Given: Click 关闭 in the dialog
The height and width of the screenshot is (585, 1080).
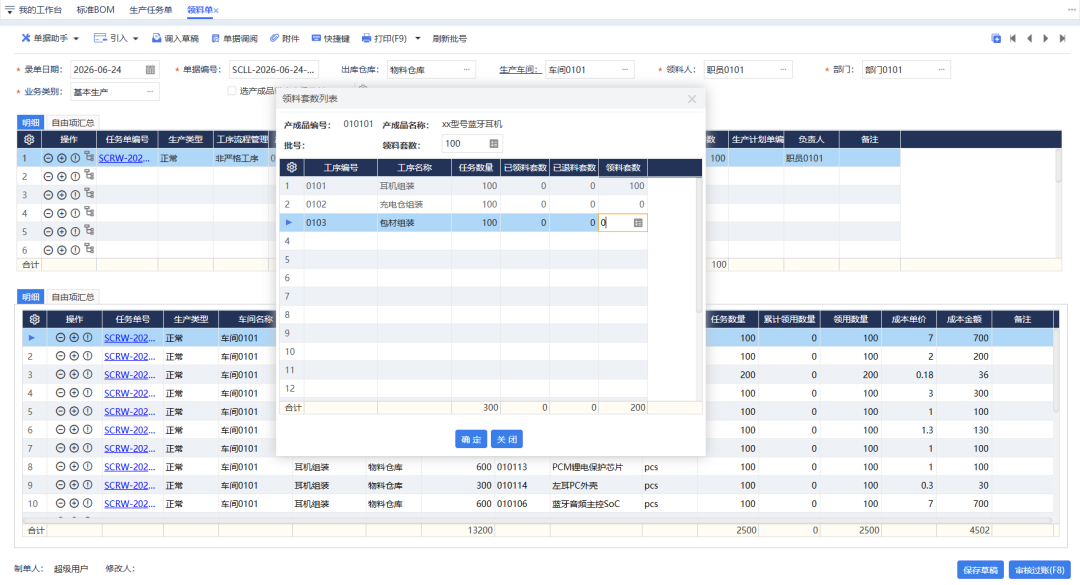Looking at the screenshot, I should 507,439.
